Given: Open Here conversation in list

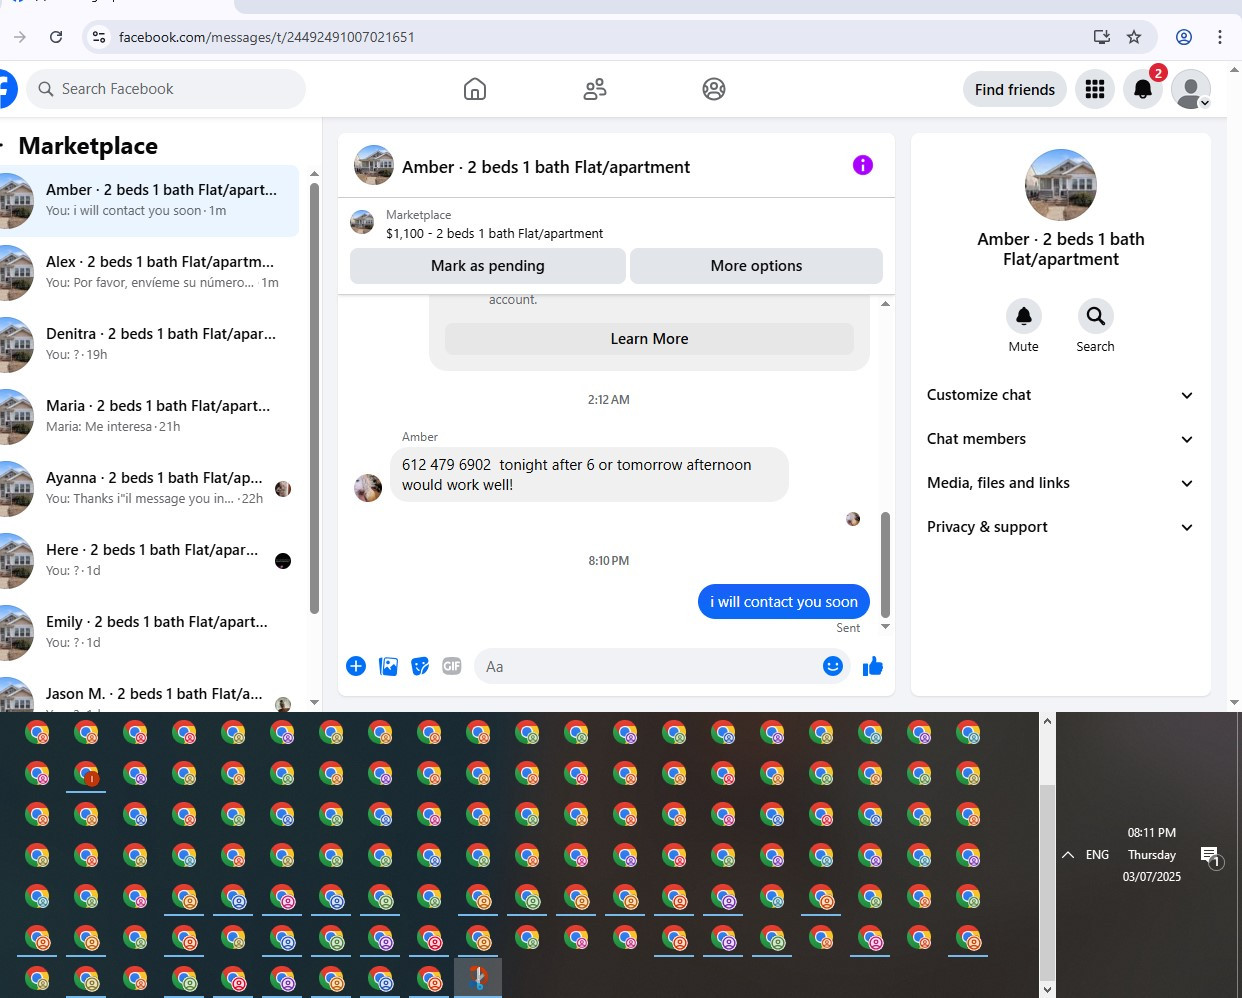Looking at the screenshot, I should 150,560.
